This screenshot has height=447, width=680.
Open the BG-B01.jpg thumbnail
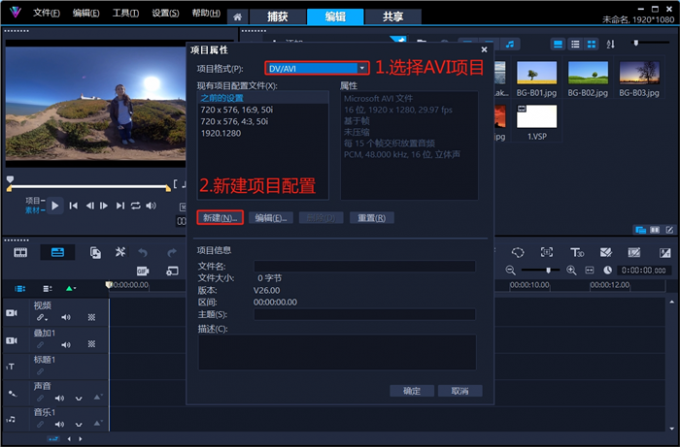pyautogui.click(x=536, y=72)
